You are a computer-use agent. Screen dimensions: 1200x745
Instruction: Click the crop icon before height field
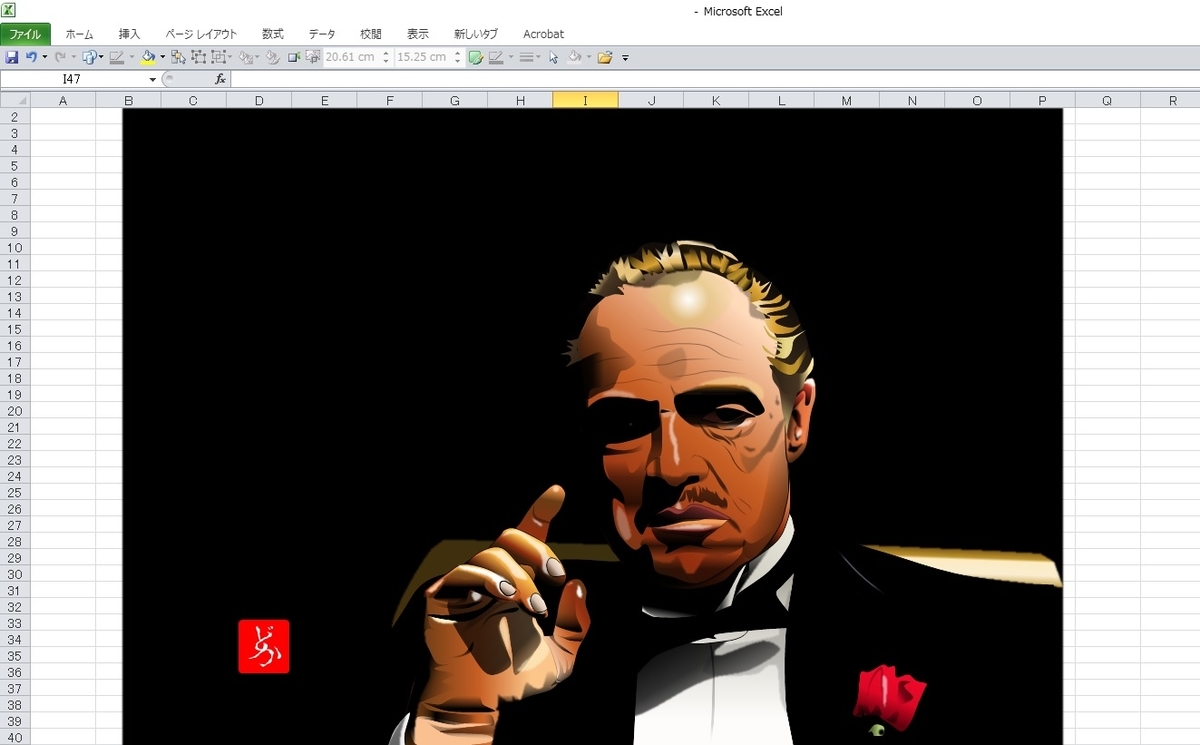313,57
